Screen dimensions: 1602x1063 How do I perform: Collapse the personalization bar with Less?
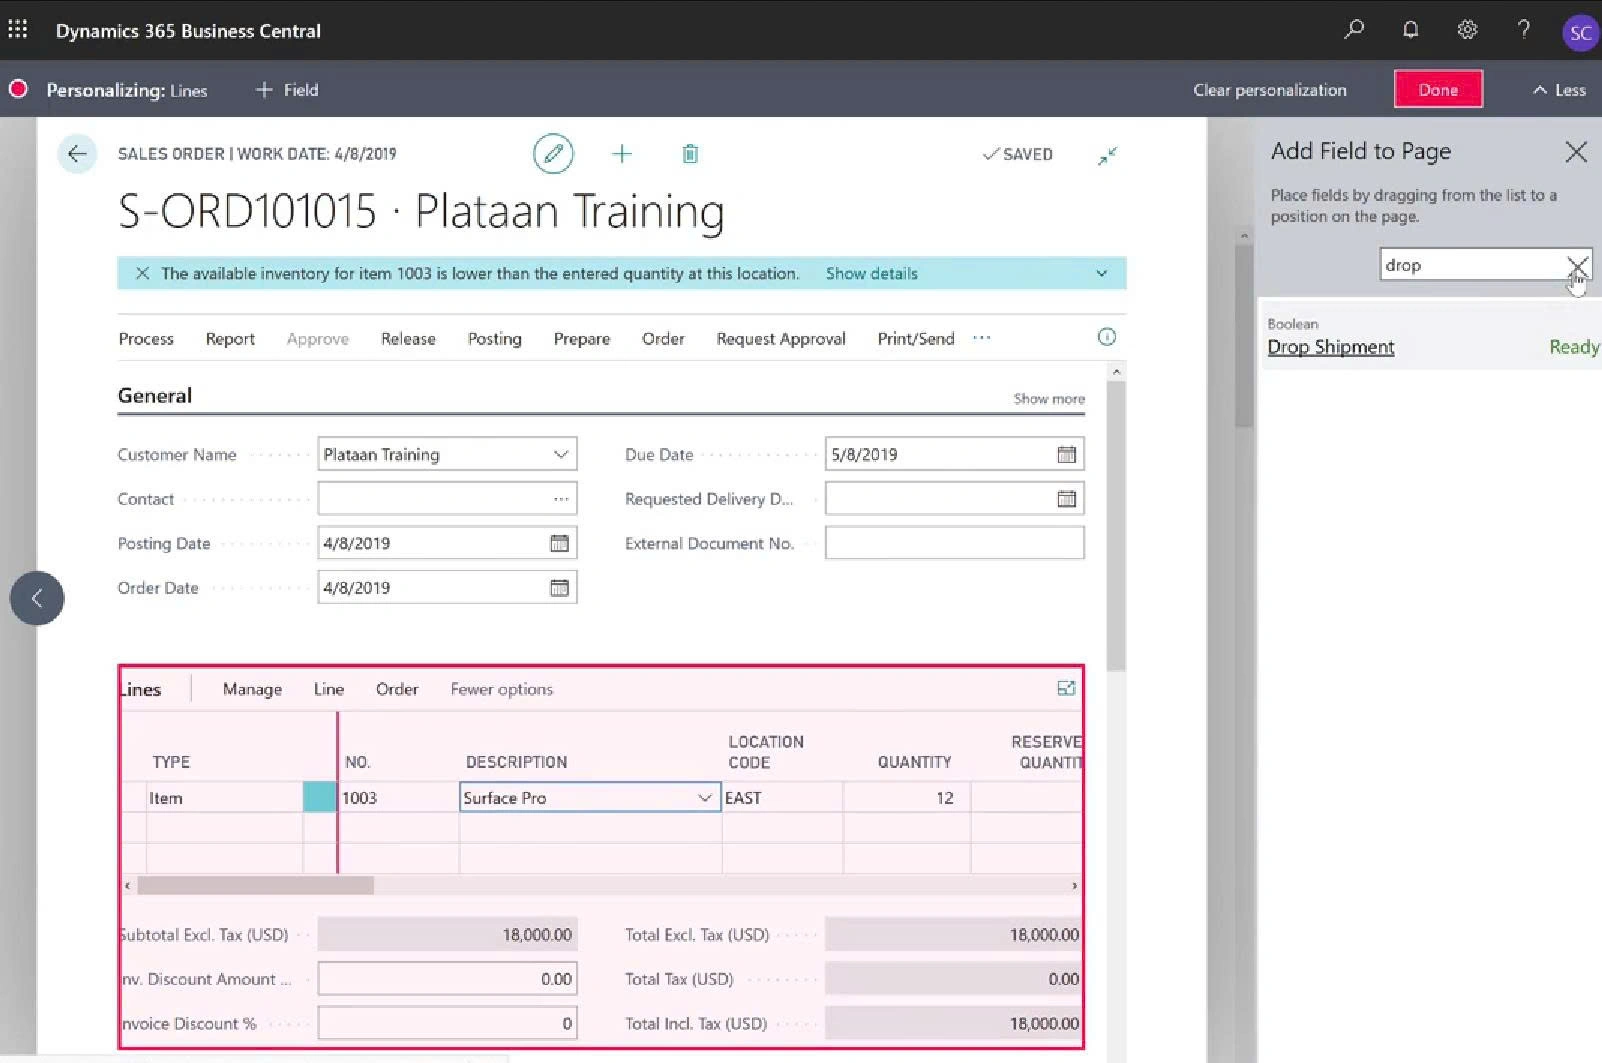click(1559, 90)
